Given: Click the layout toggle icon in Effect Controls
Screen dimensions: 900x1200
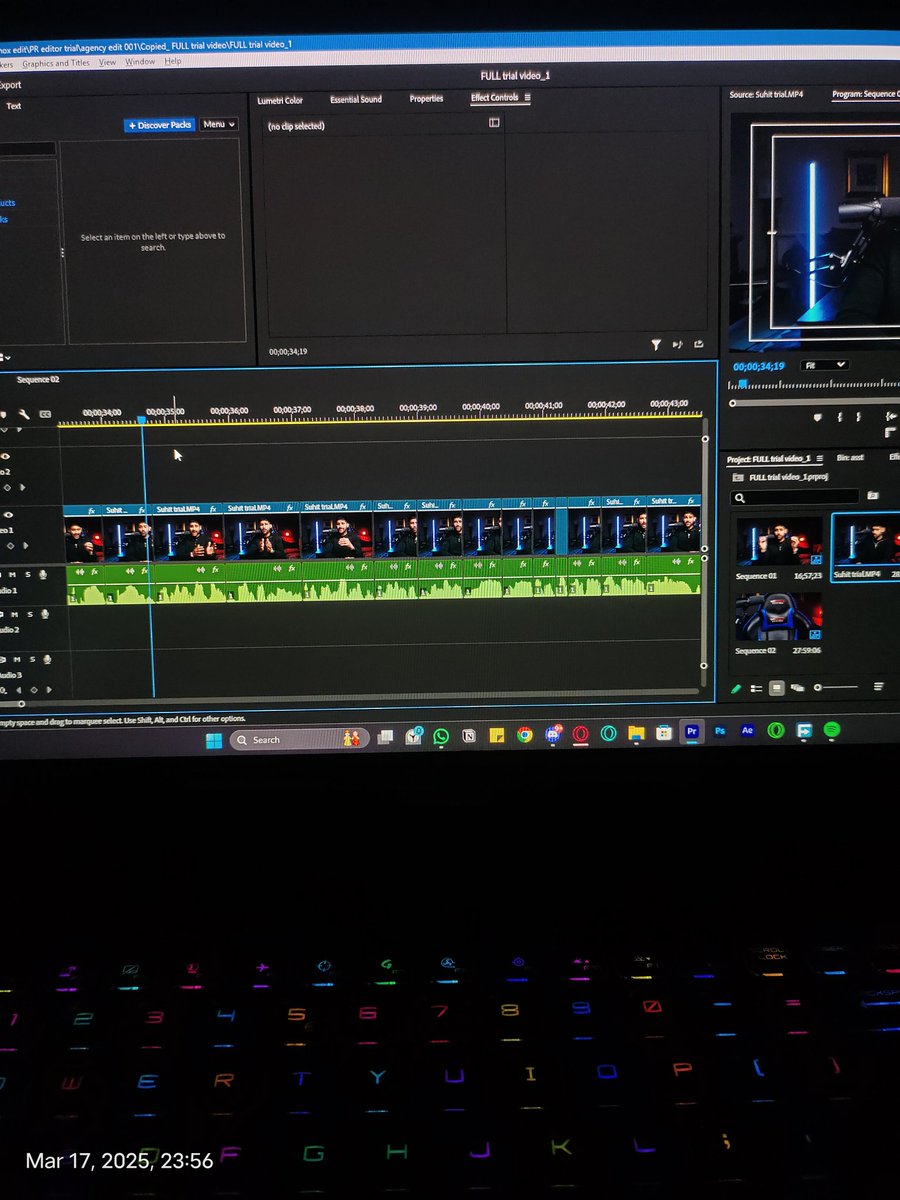Looking at the screenshot, I should [494, 123].
